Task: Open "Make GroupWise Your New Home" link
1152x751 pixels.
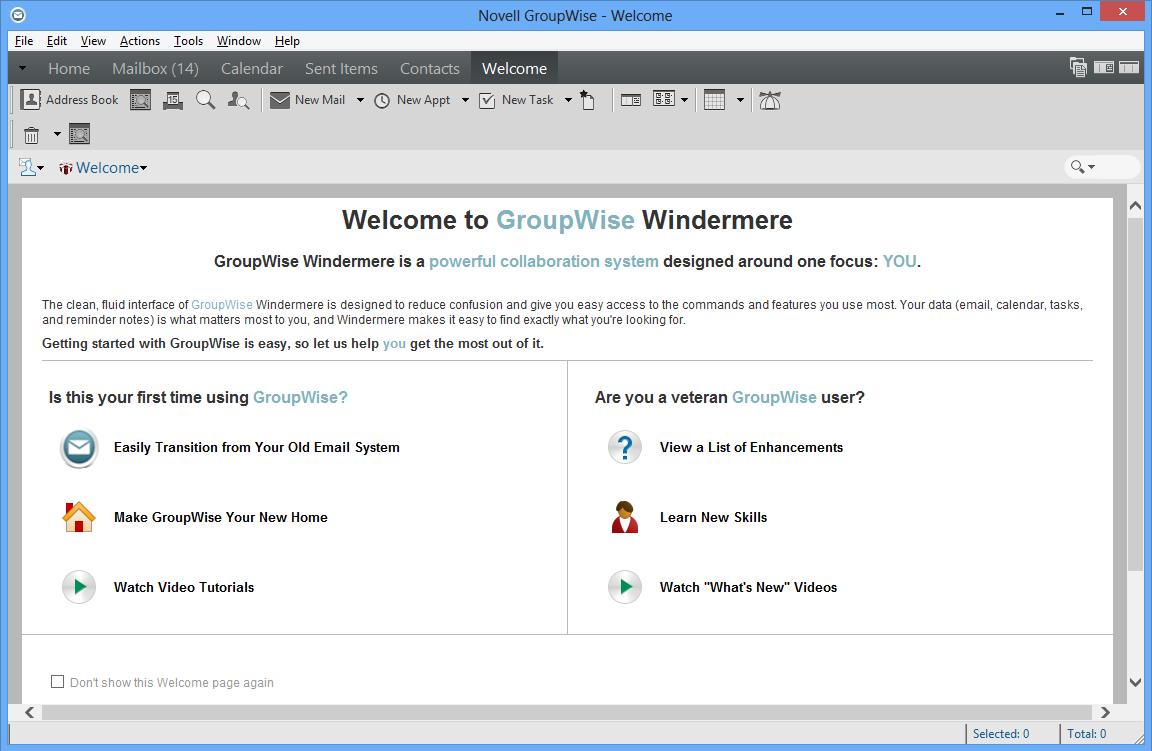Action: [x=220, y=517]
